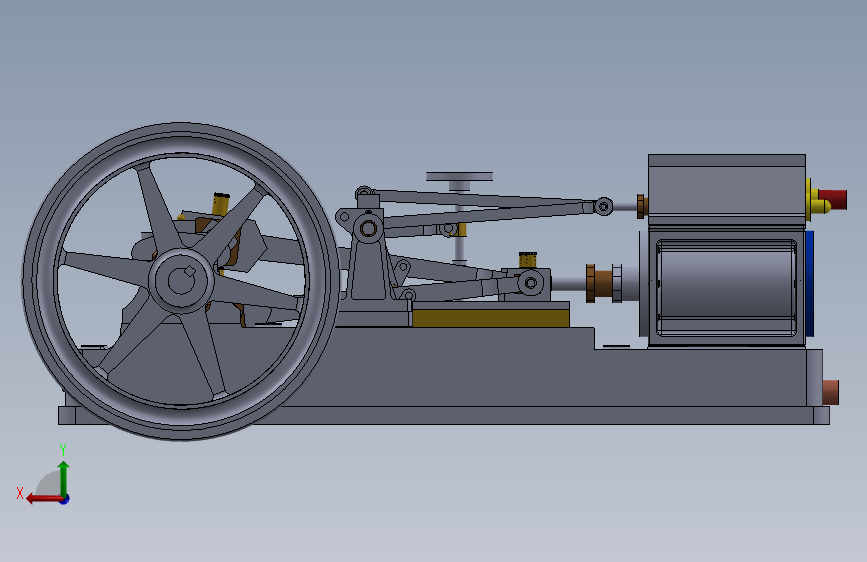Select the round handwheel disc above linkage
The width and height of the screenshot is (867, 562).
tap(459, 176)
